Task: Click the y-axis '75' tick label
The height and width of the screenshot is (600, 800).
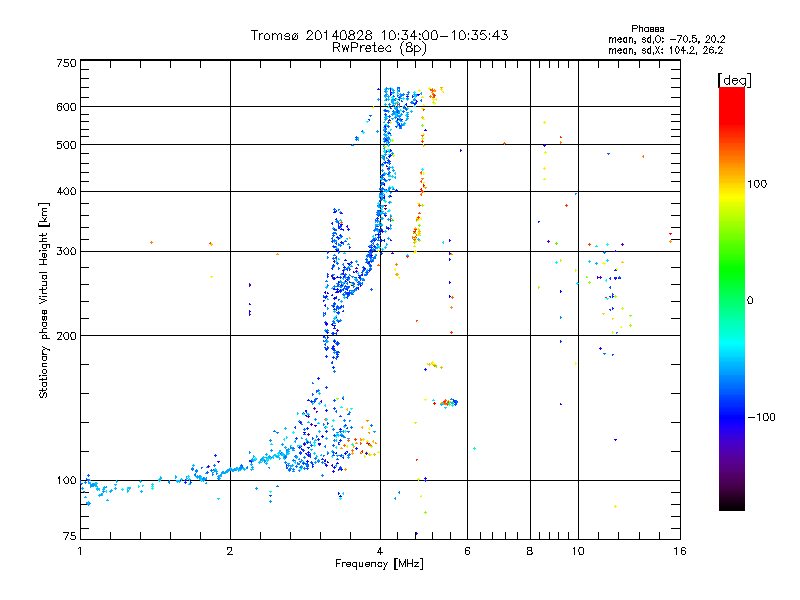Action: tap(70, 536)
